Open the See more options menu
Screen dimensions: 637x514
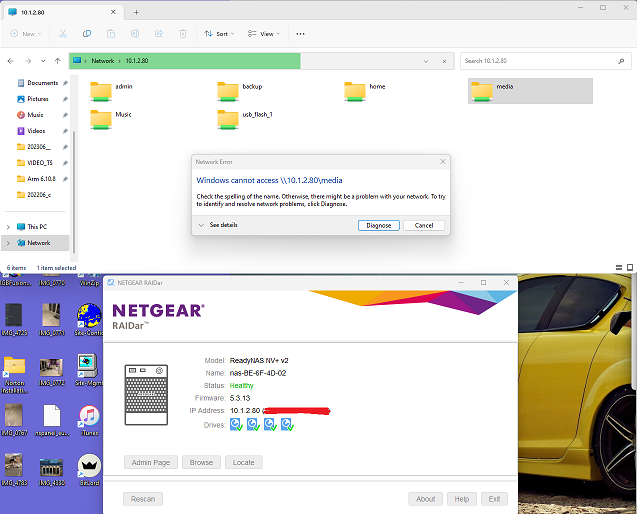pyautogui.click(x=300, y=33)
